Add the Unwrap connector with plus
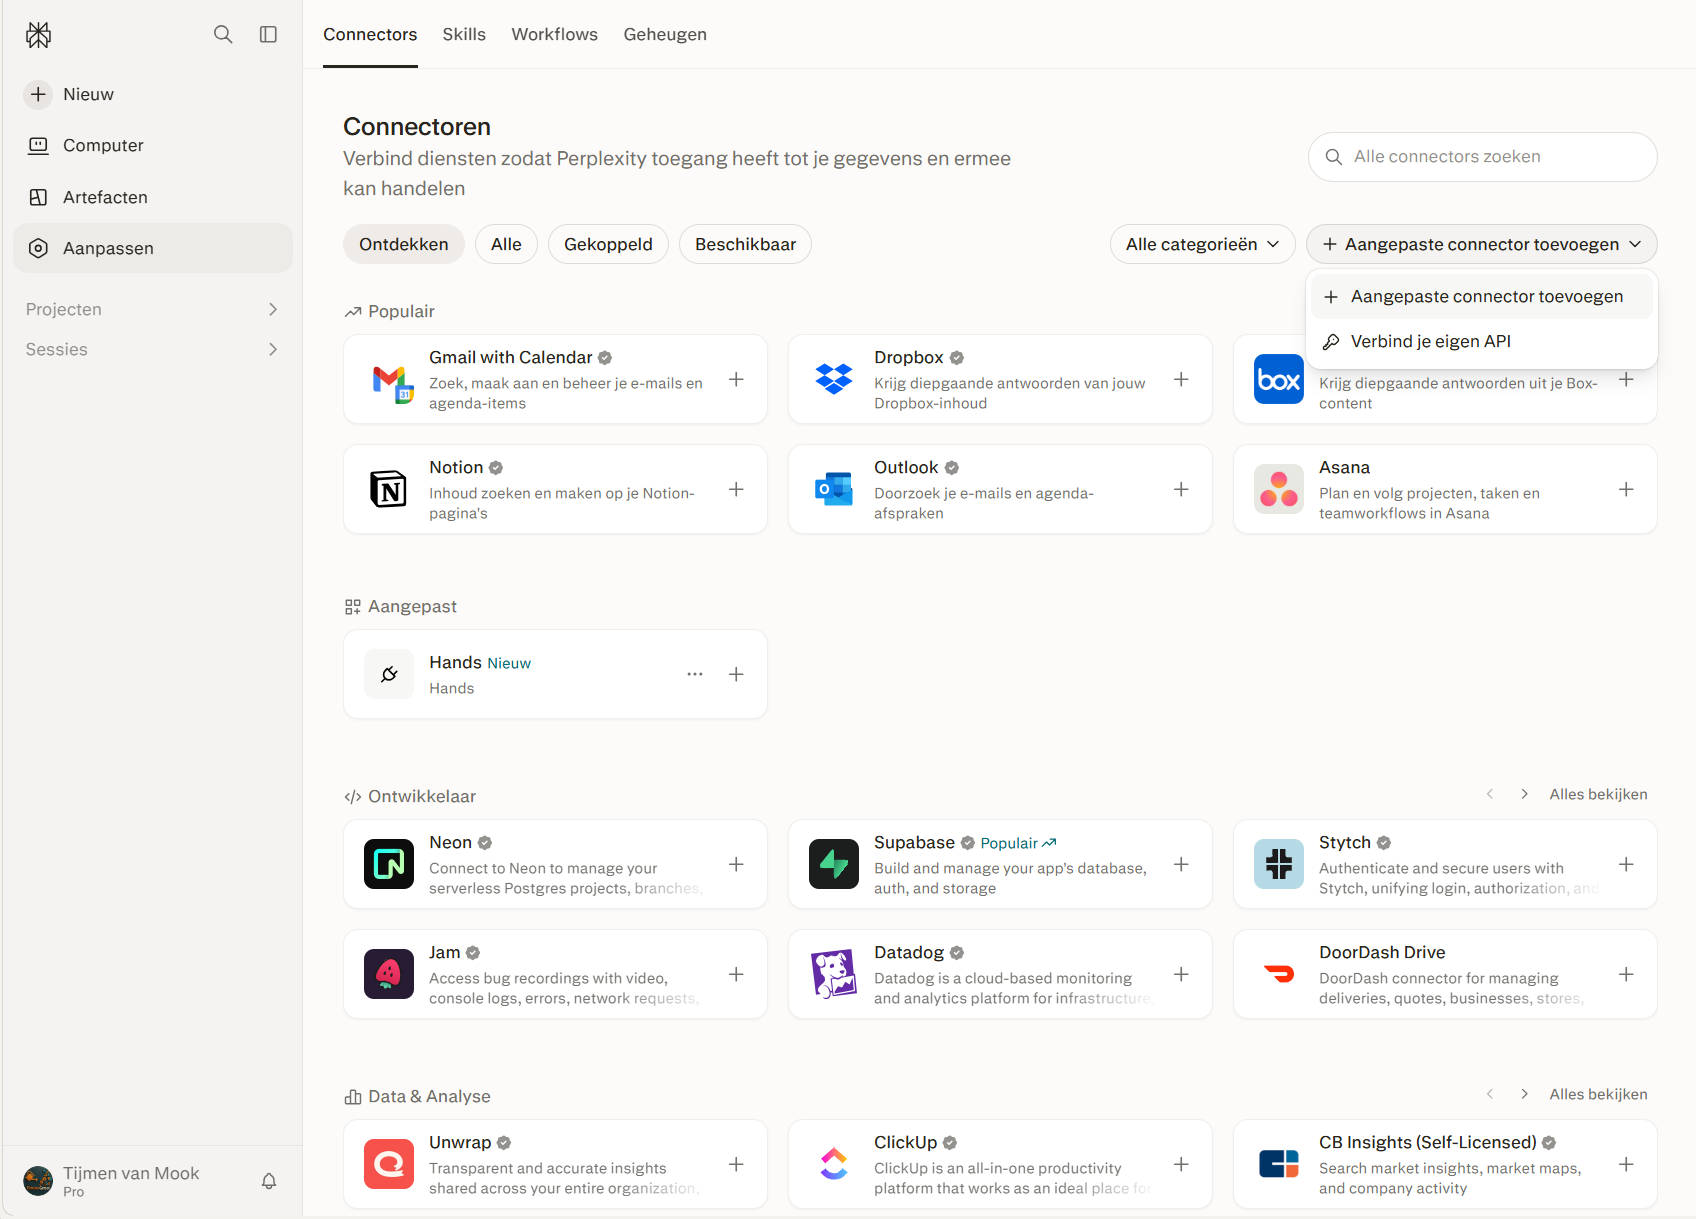The width and height of the screenshot is (1696, 1219). (x=736, y=1164)
